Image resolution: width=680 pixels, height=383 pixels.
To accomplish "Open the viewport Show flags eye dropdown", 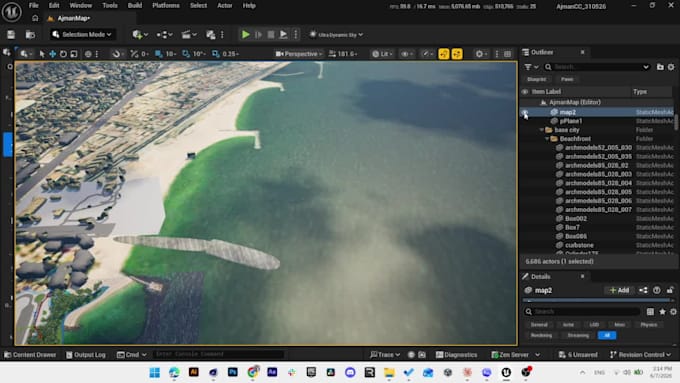I will tap(407, 54).
